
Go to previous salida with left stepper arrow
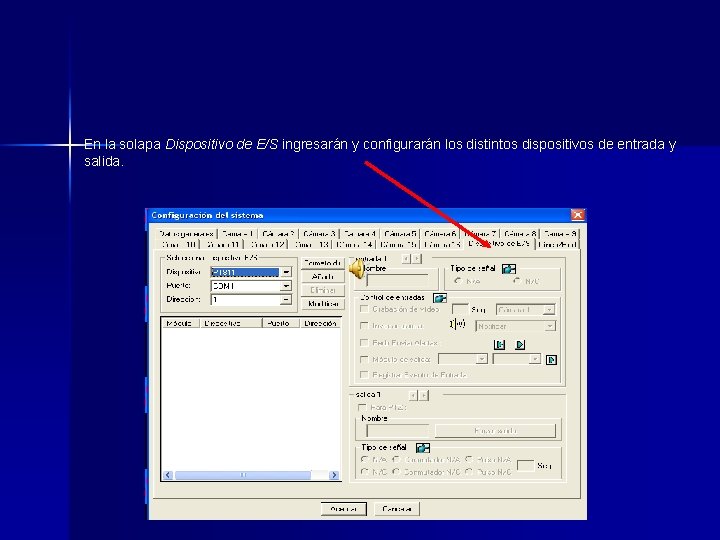click(x=413, y=395)
